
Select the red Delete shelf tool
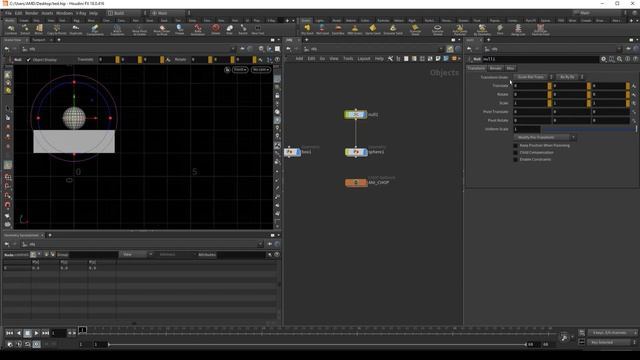(216, 29)
